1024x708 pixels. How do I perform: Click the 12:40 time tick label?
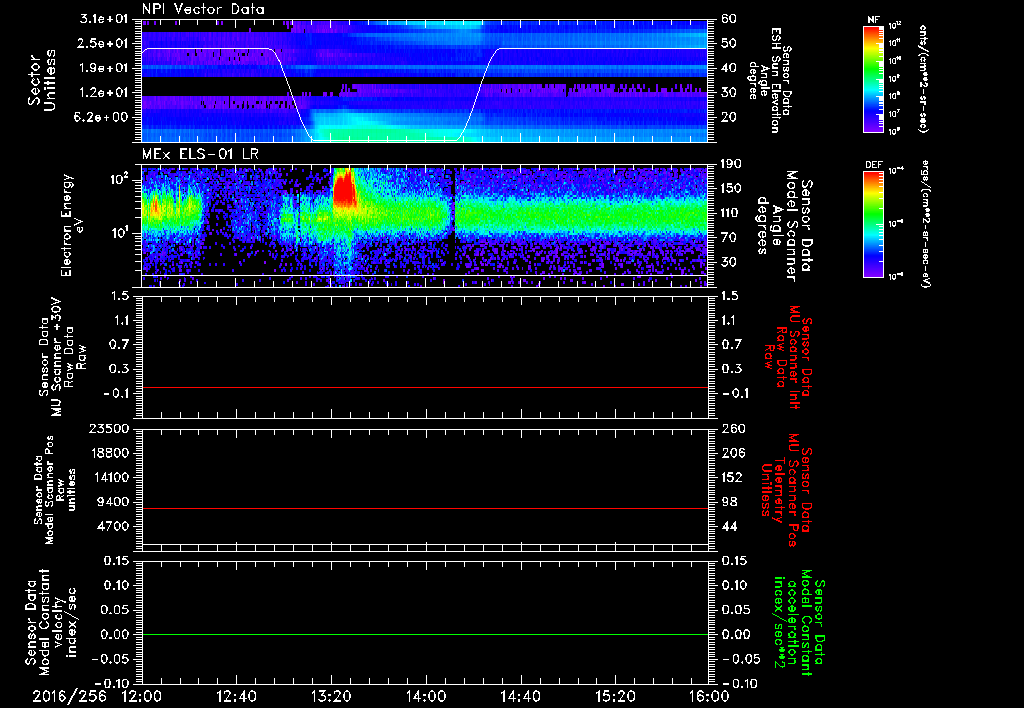click(x=236, y=696)
